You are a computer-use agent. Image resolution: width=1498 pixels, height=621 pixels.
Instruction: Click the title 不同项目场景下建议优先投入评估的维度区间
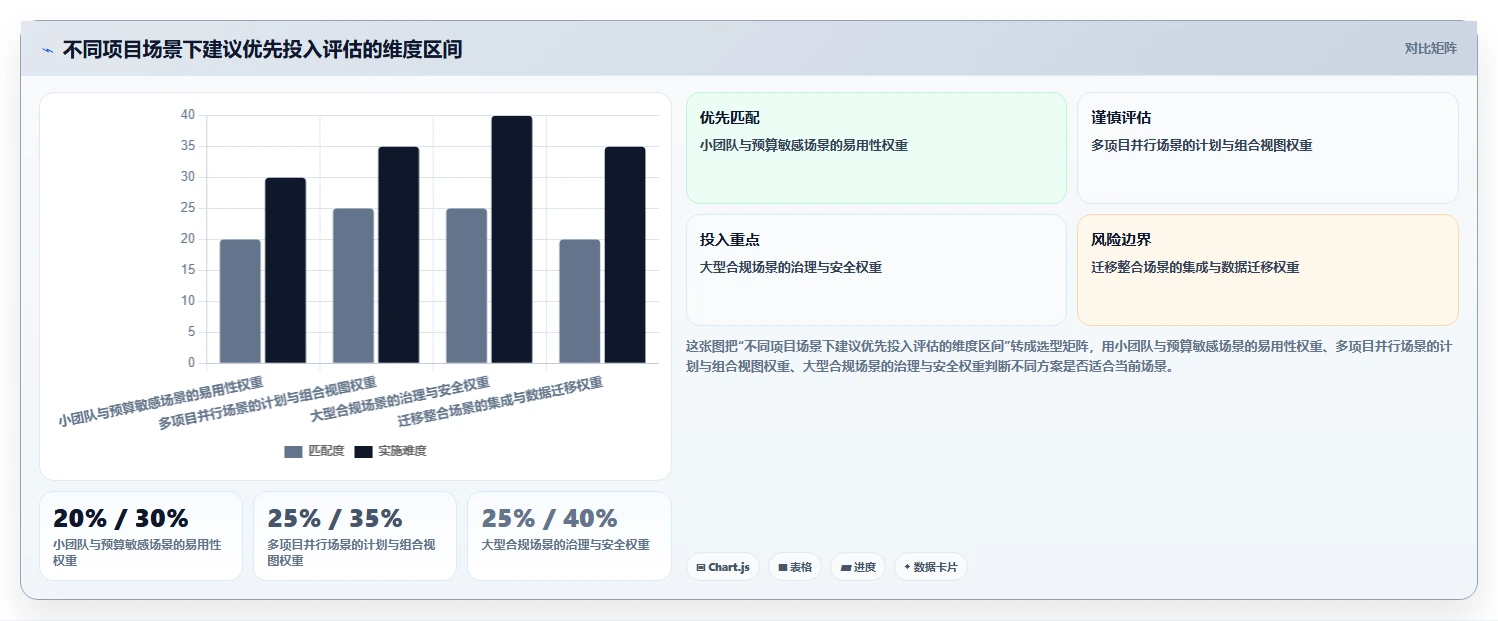pyautogui.click(x=262, y=49)
